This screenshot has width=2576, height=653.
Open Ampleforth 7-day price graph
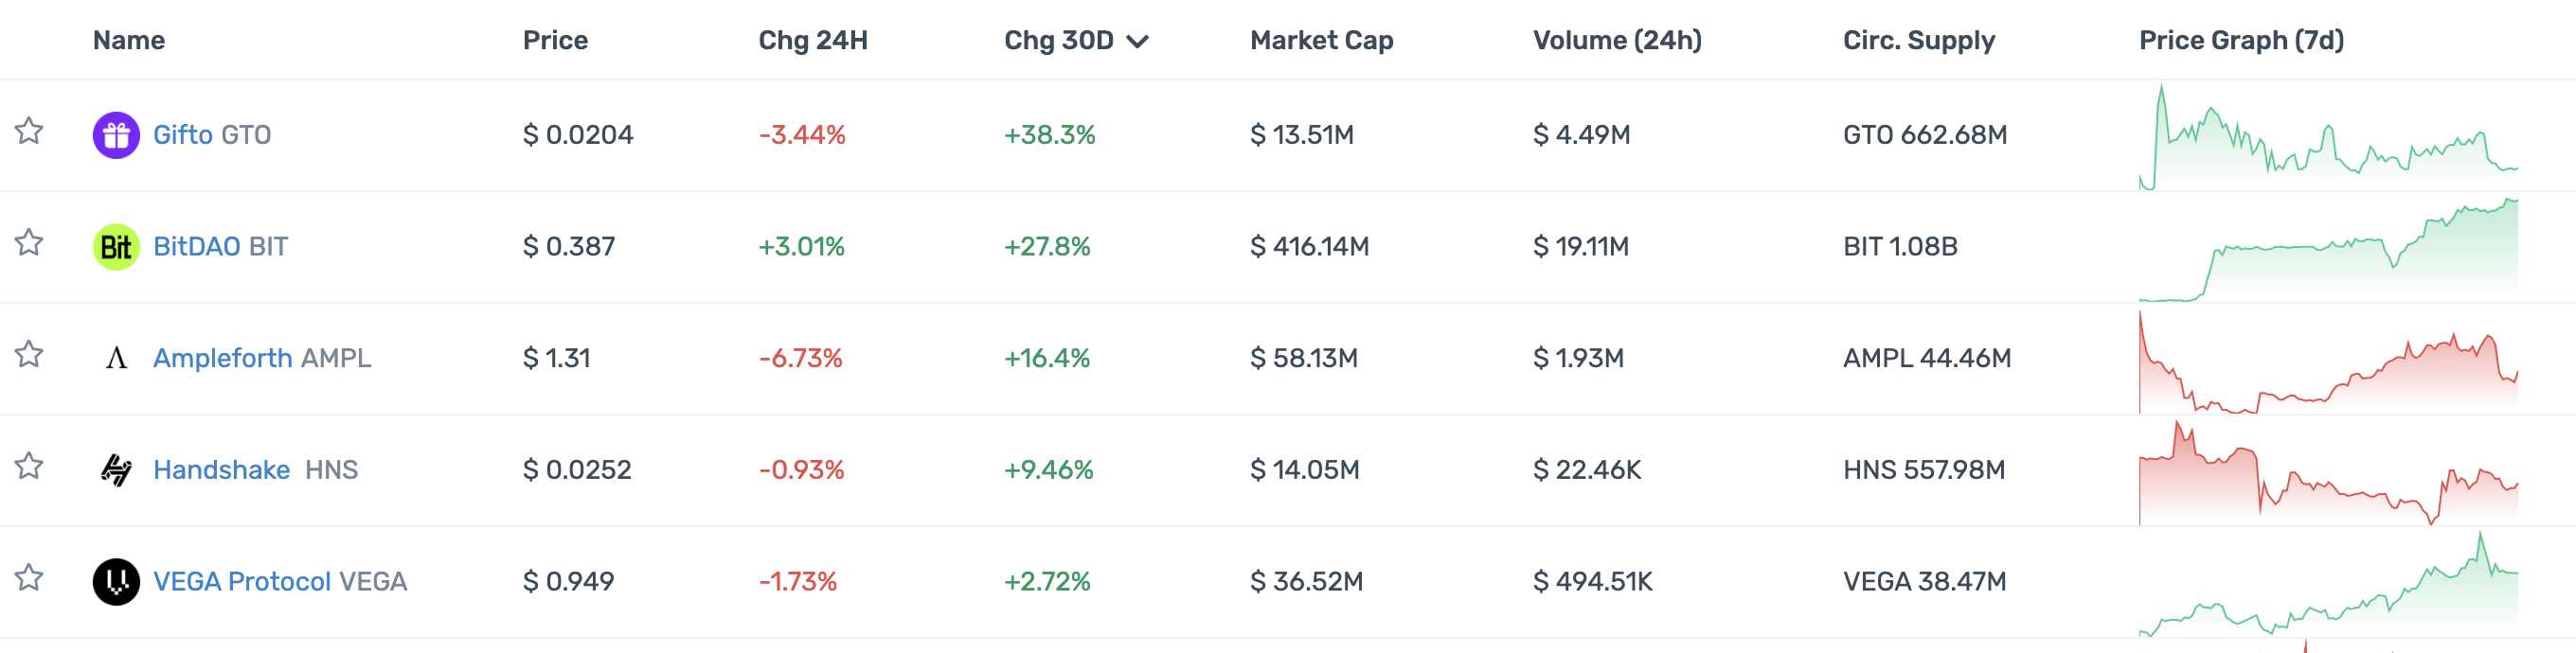(x=2328, y=362)
